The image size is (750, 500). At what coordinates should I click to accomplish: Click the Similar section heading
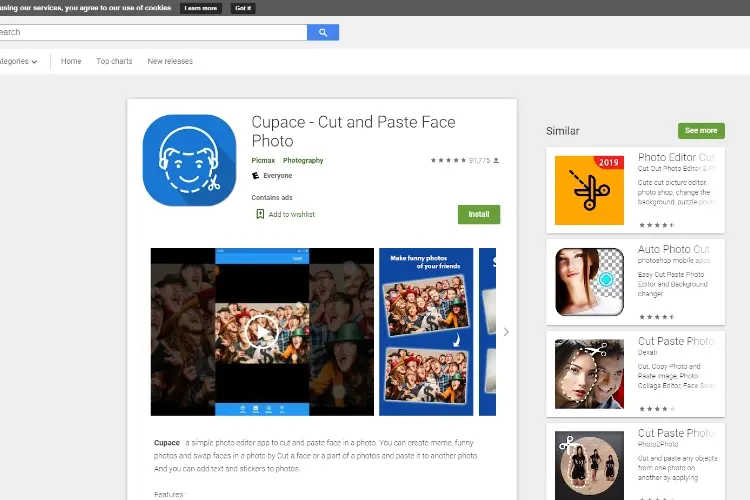[562, 131]
